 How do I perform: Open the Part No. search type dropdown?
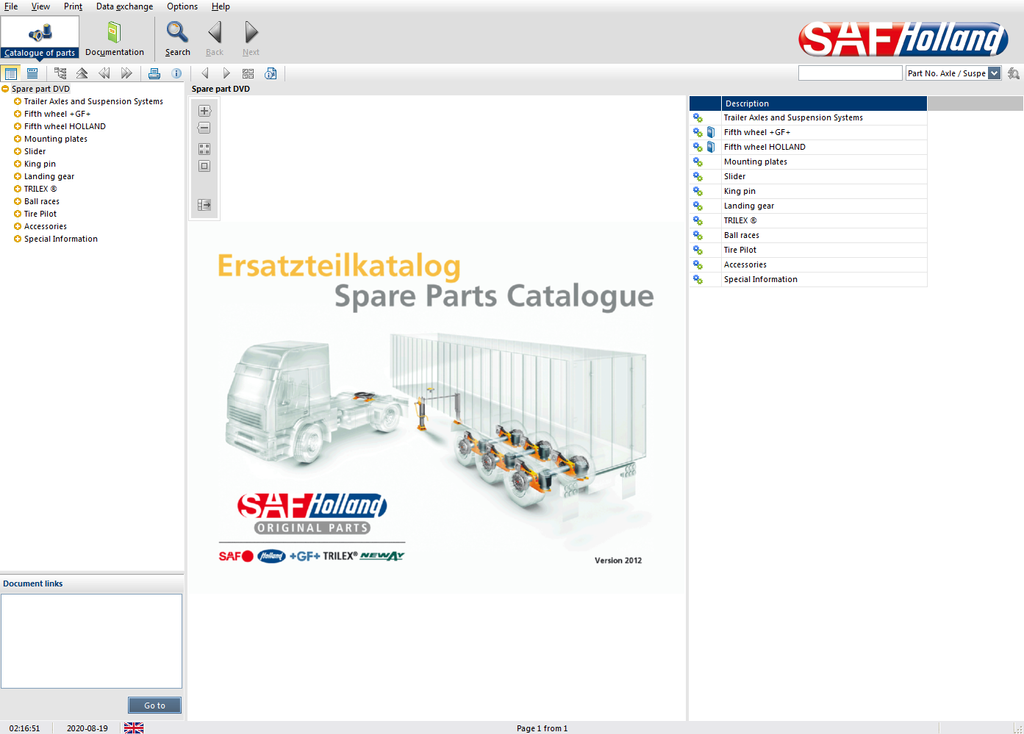coord(994,73)
